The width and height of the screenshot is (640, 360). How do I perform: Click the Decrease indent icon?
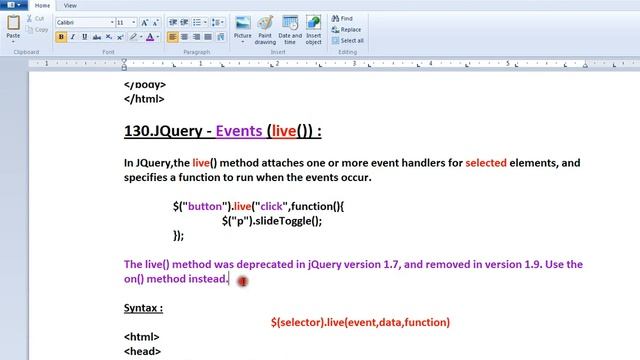click(x=173, y=22)
